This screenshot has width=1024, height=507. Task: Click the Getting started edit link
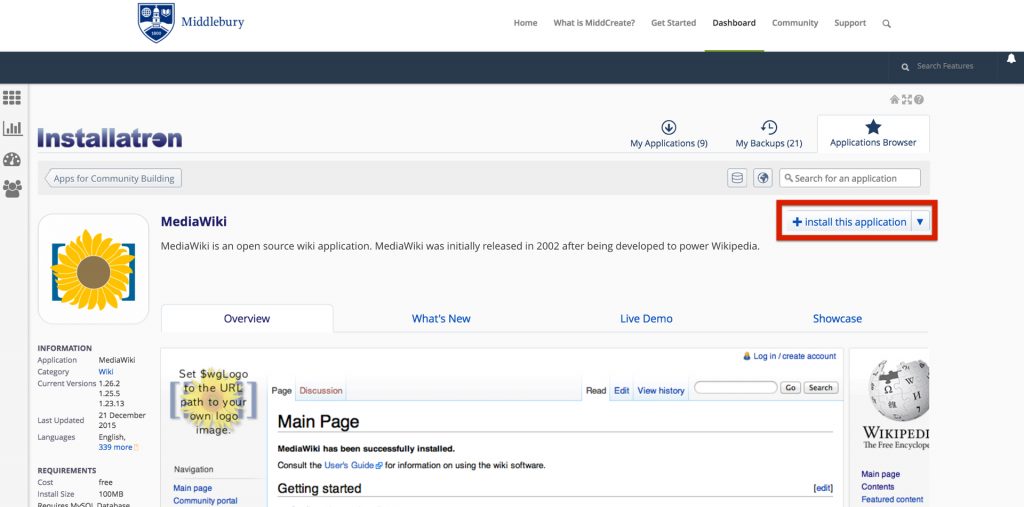pyautogui.click(x=824, y=488)
